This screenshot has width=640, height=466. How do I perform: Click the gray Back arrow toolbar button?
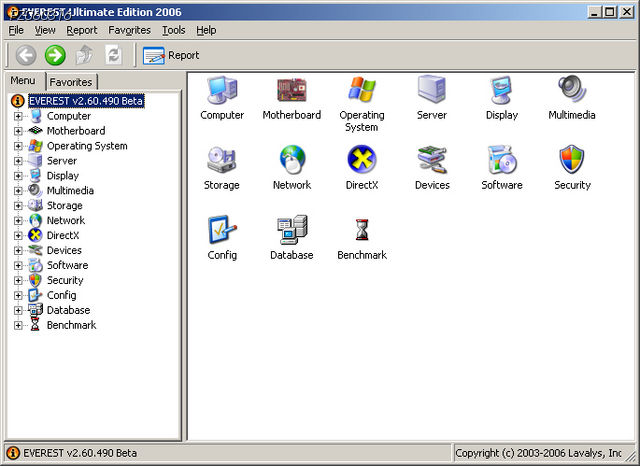click(x=26, y=55)
